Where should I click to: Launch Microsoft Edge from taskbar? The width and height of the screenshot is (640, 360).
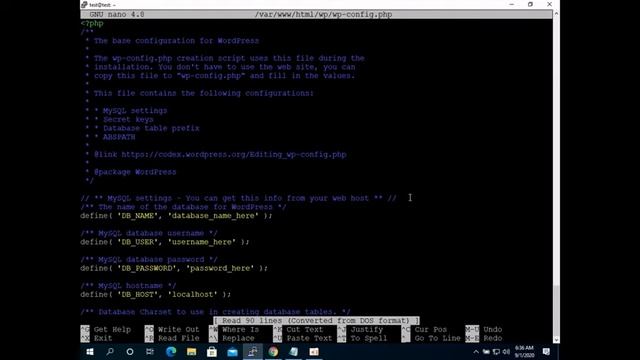click(x=171, y=351)
